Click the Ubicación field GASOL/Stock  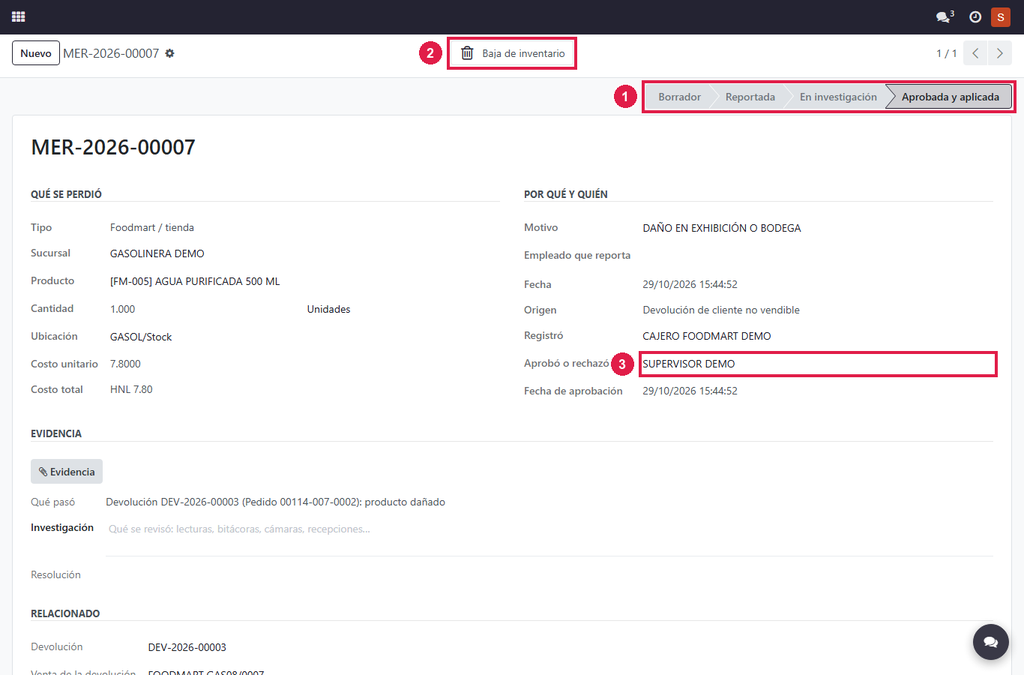coord(140,337)
